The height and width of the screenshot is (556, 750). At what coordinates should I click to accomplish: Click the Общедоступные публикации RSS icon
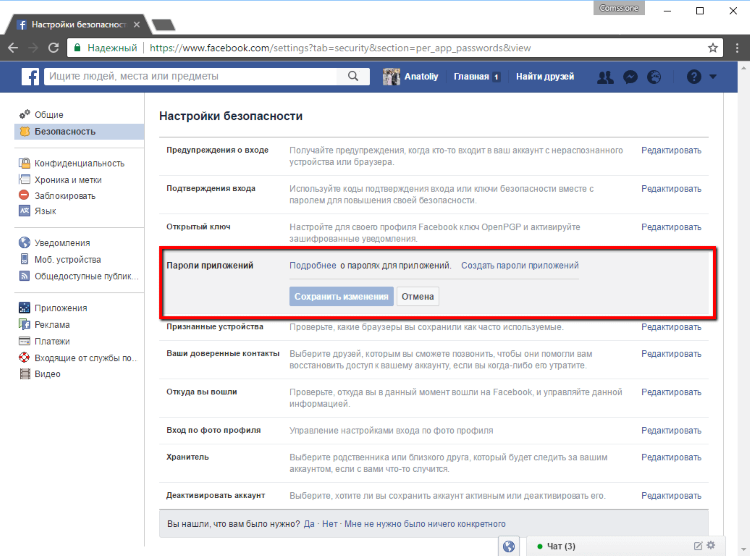[x=24, y=276]
